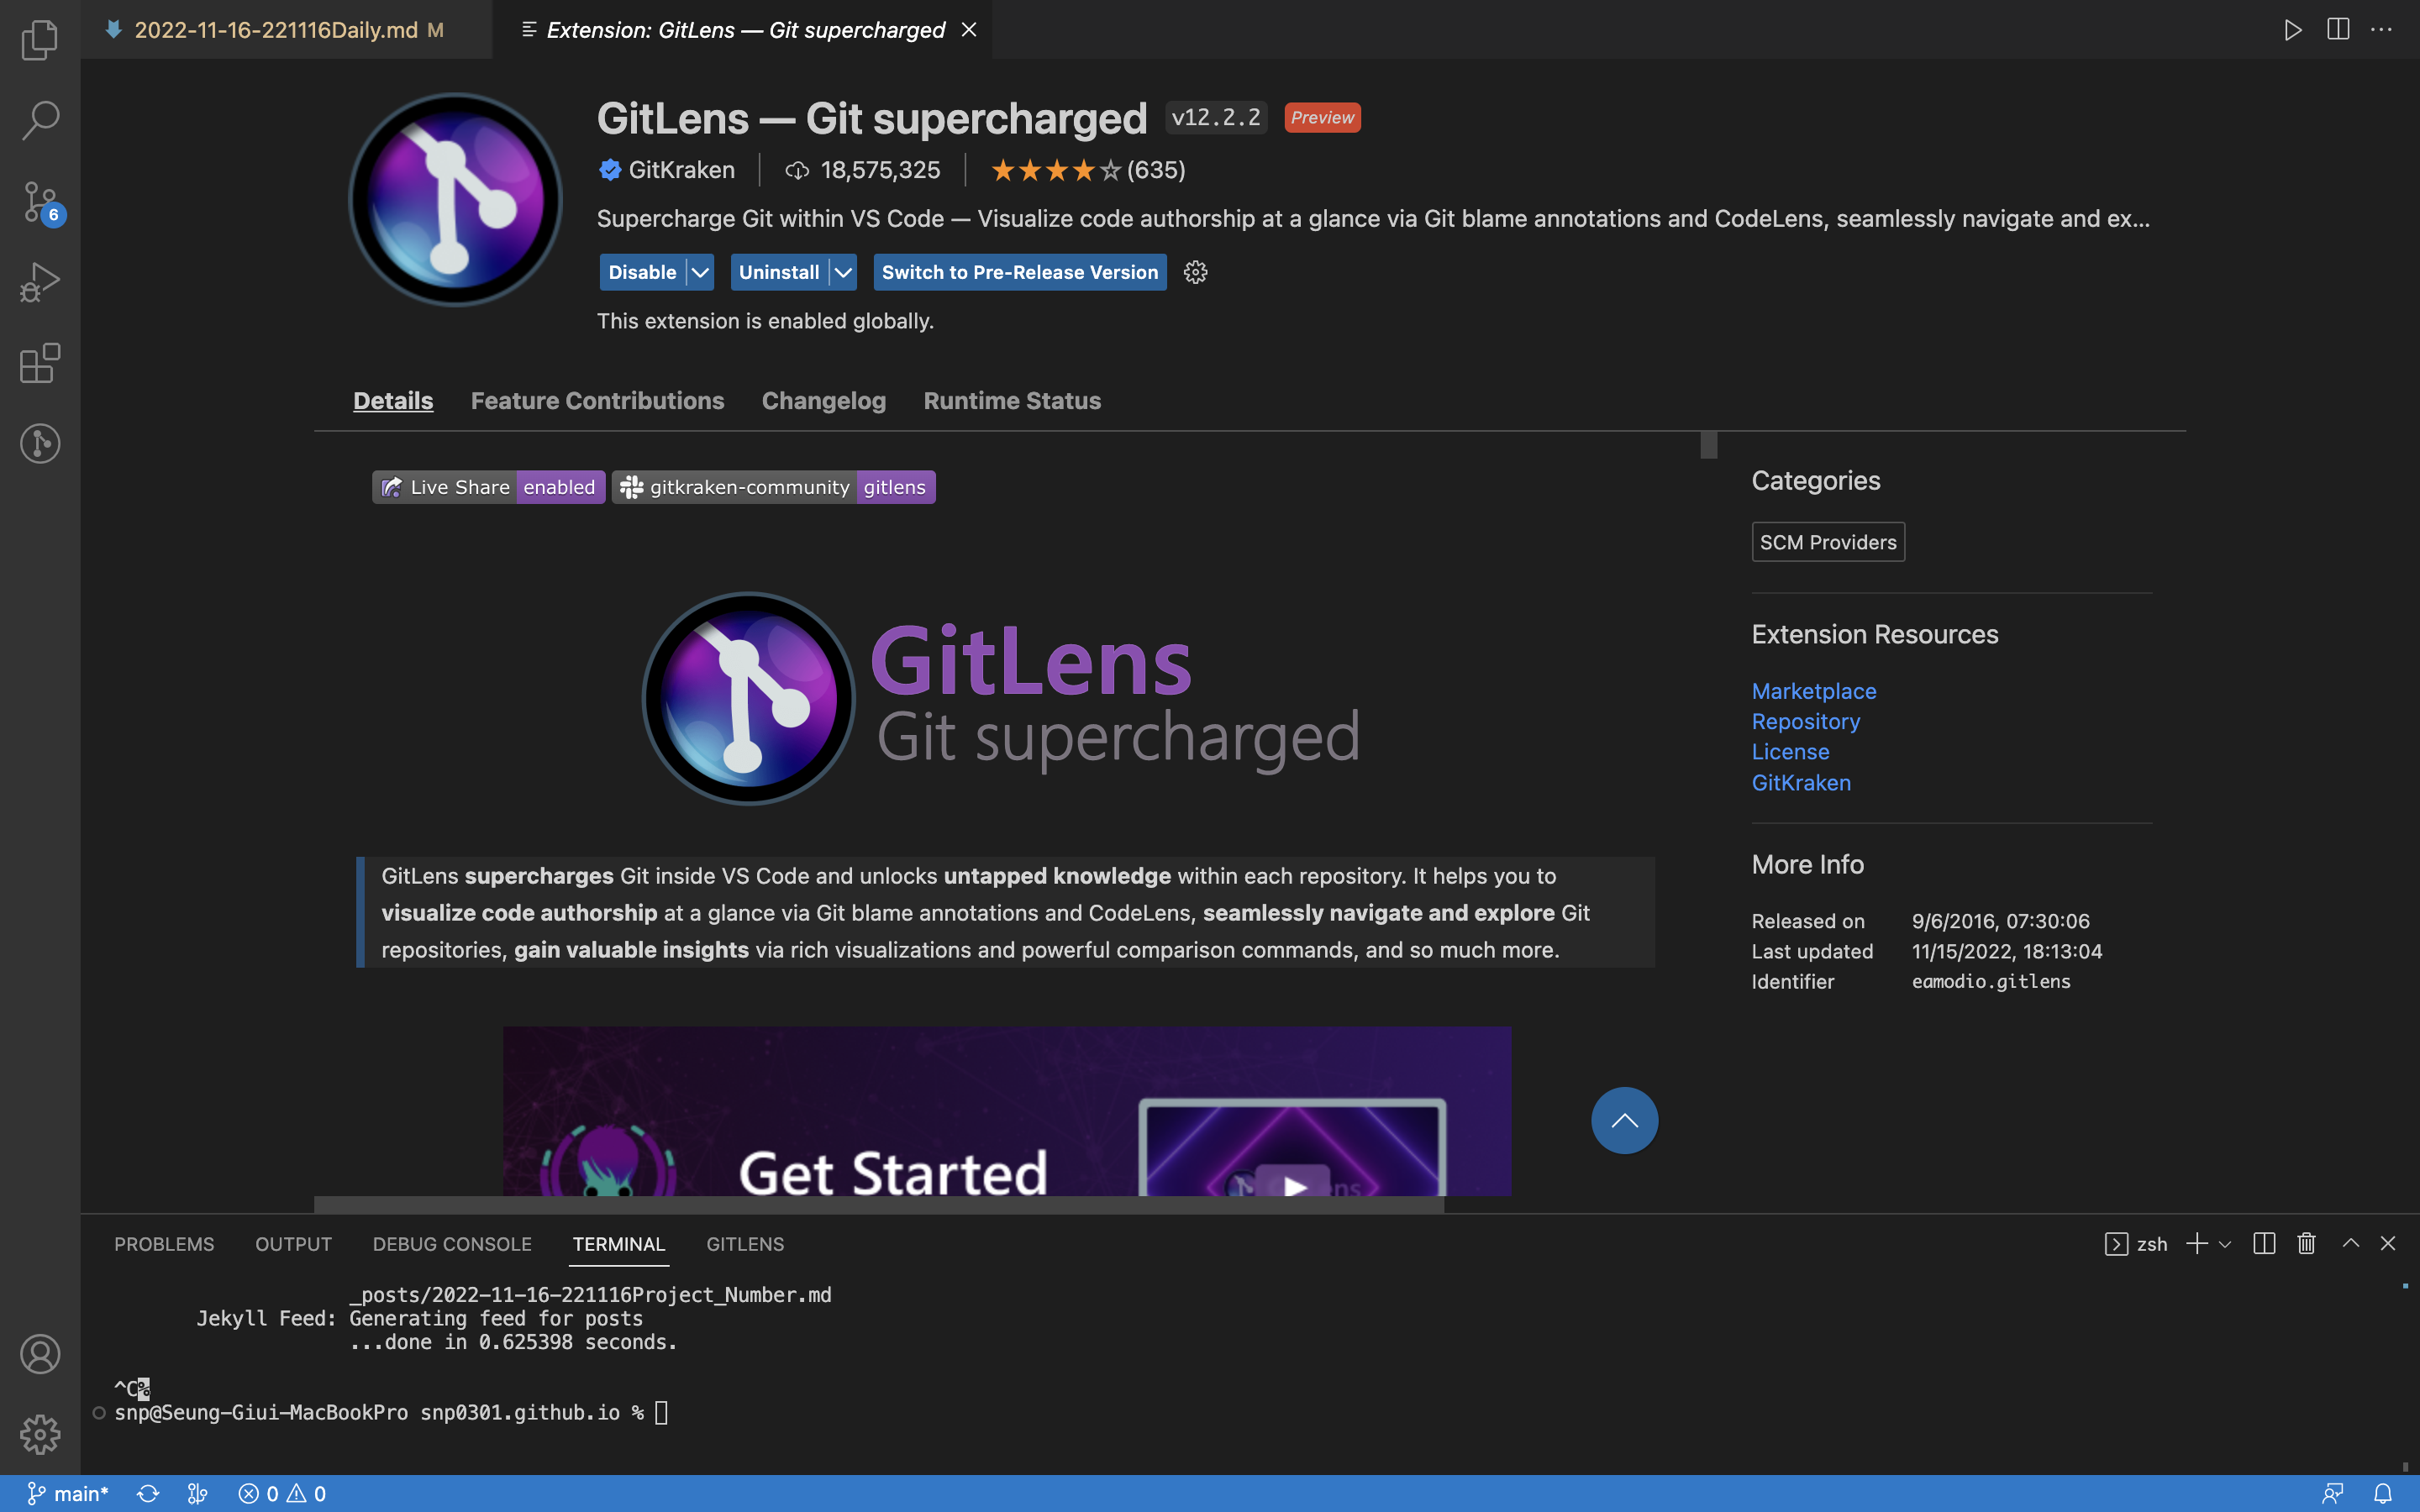Open the Extensions view icon
Screen dimensions: 2420x1512
click(40, 363)
